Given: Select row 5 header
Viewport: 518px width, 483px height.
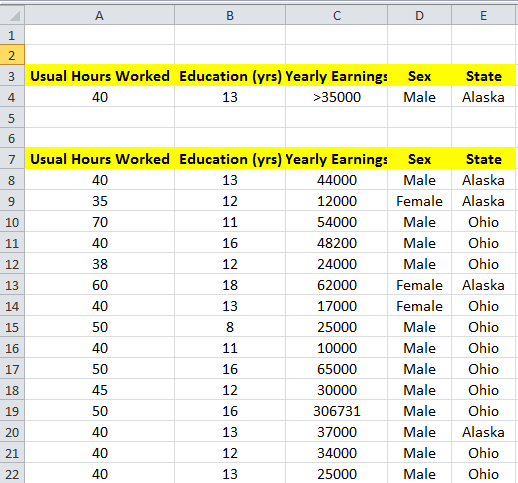Looking at the screenshot, I should tap(12, 118).
